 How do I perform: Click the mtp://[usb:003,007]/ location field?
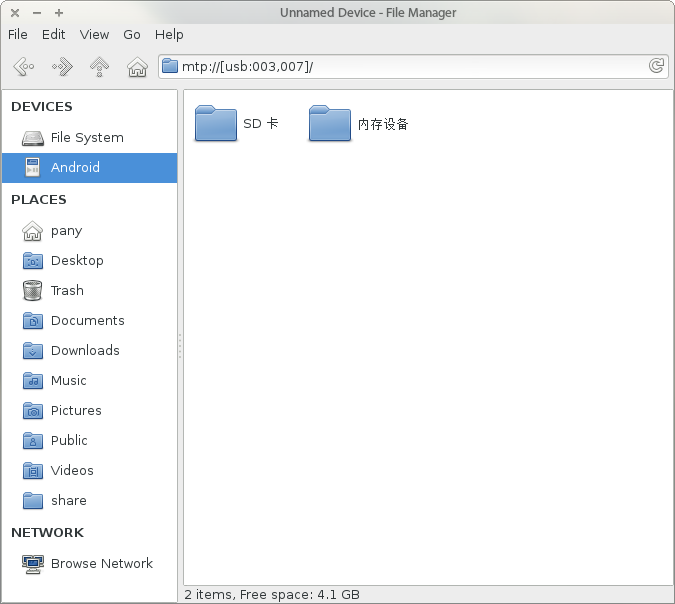pyautogui.click(x=413, y=66)
